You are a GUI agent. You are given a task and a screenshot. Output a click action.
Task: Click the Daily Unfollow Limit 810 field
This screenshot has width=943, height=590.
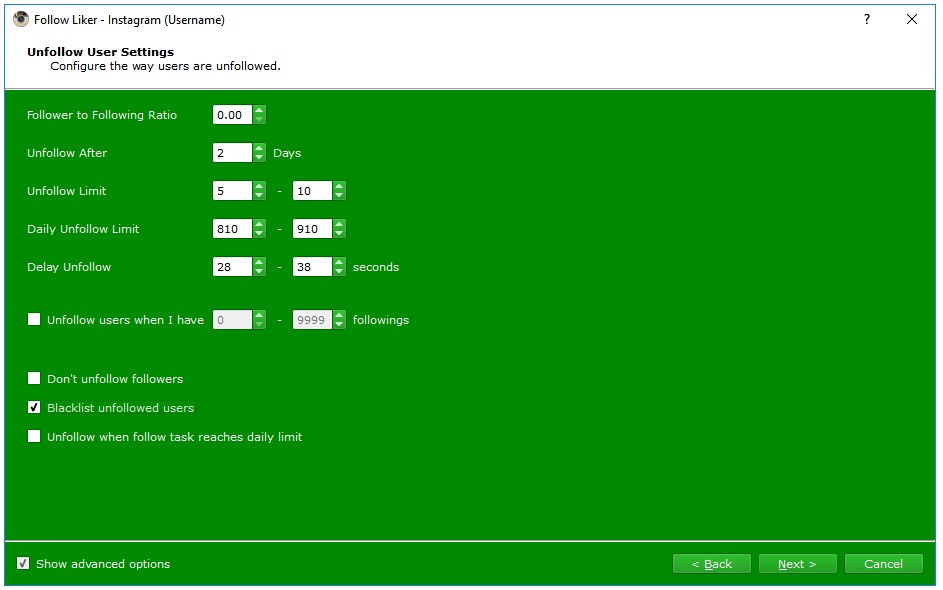click(x=233, y=229)
